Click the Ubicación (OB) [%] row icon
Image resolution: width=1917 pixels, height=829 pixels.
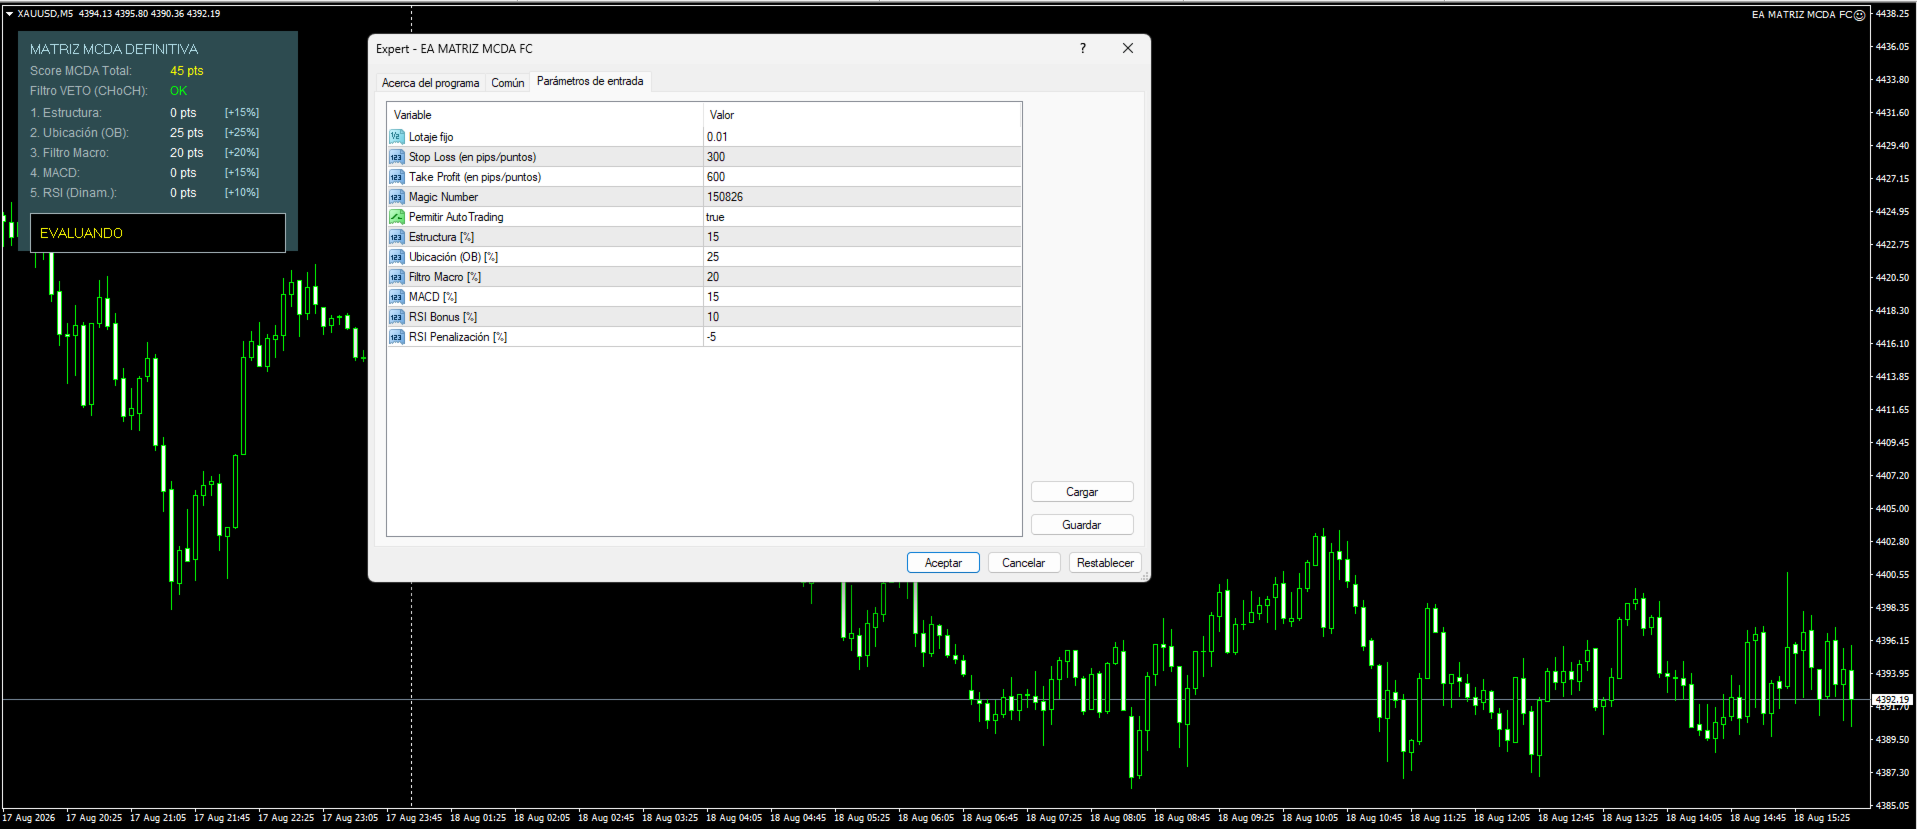[397, 257]
